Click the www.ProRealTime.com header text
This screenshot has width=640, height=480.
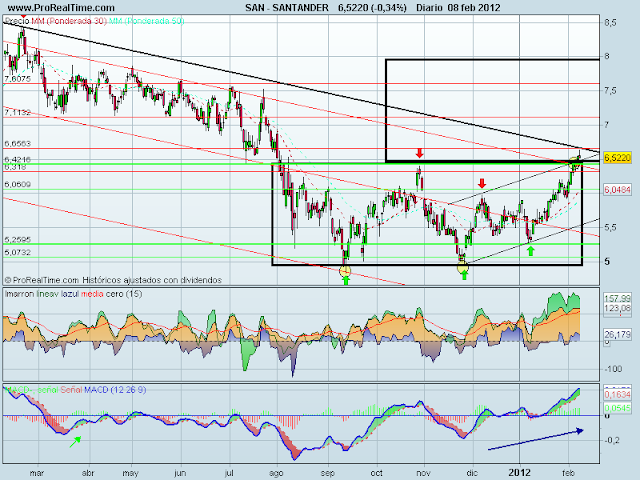[61, 7]
